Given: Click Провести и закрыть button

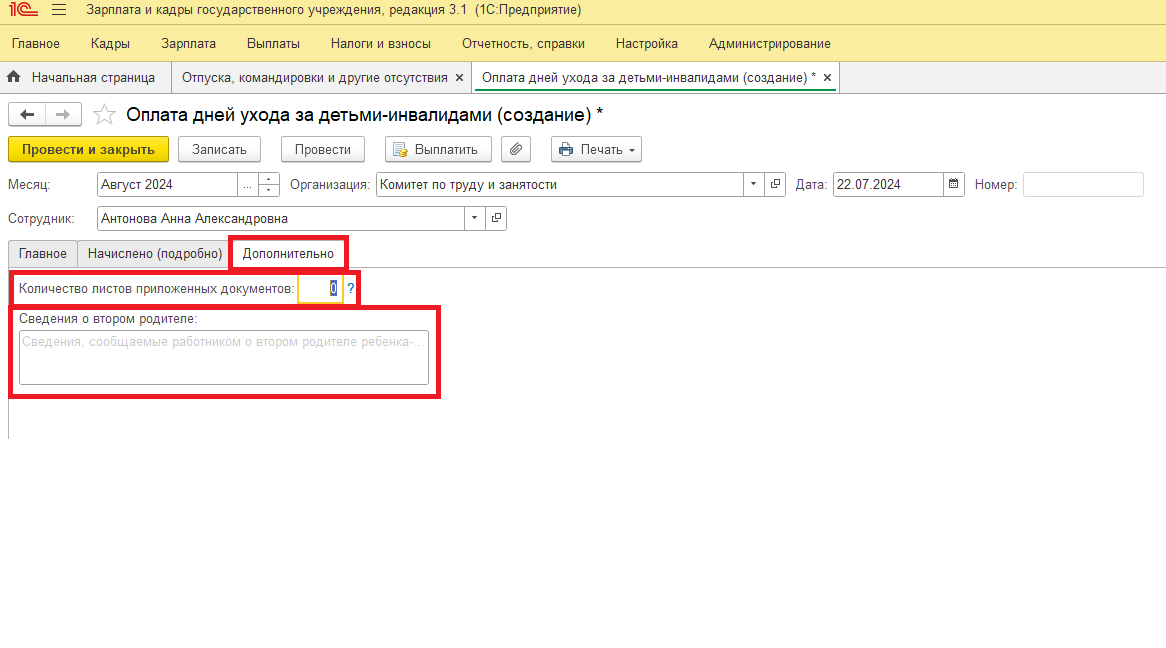Looking at the screenshot, I should point(88,149).
